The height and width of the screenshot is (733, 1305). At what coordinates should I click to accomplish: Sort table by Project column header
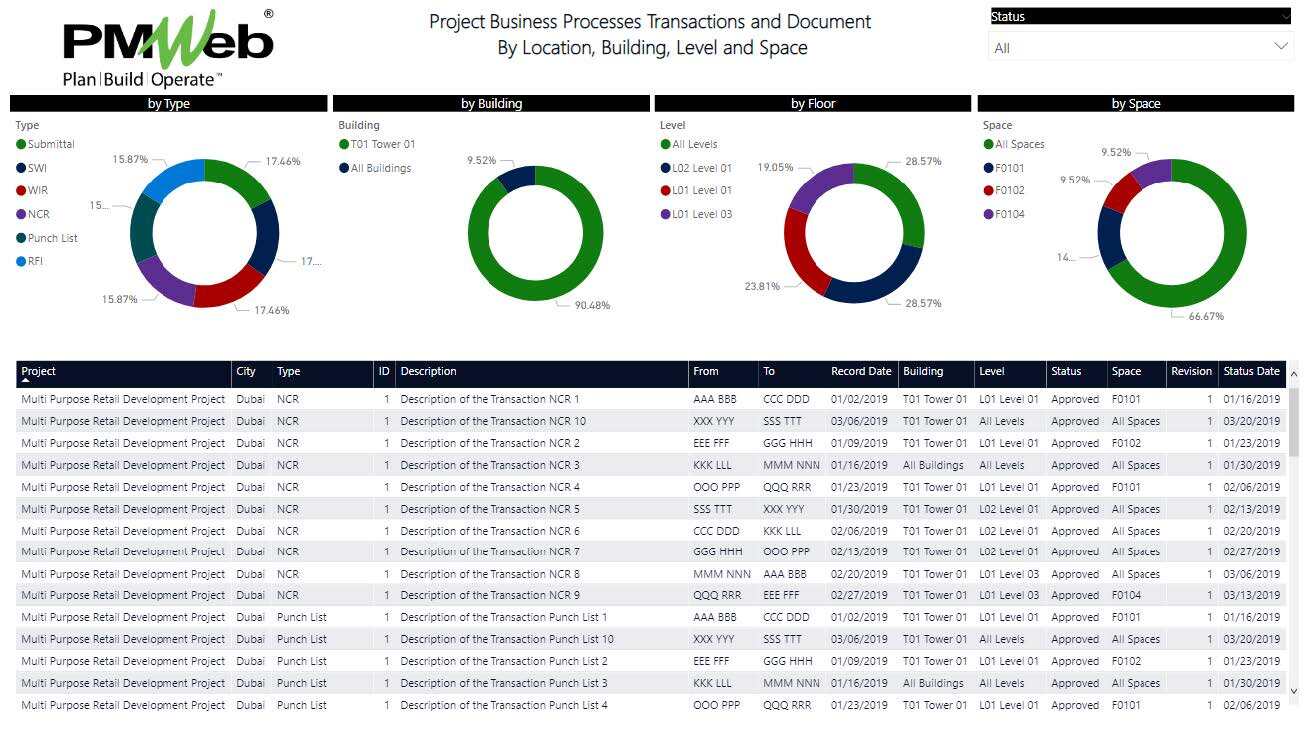tap(39, 371)
